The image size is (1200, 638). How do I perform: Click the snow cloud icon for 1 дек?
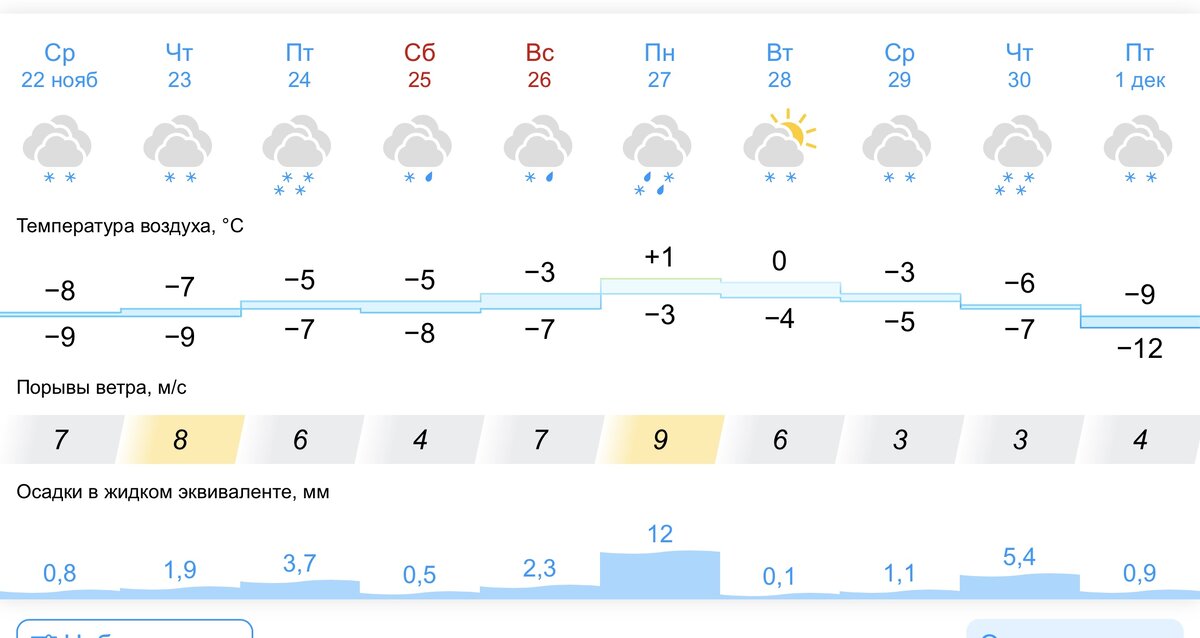tap(1139, 151)
